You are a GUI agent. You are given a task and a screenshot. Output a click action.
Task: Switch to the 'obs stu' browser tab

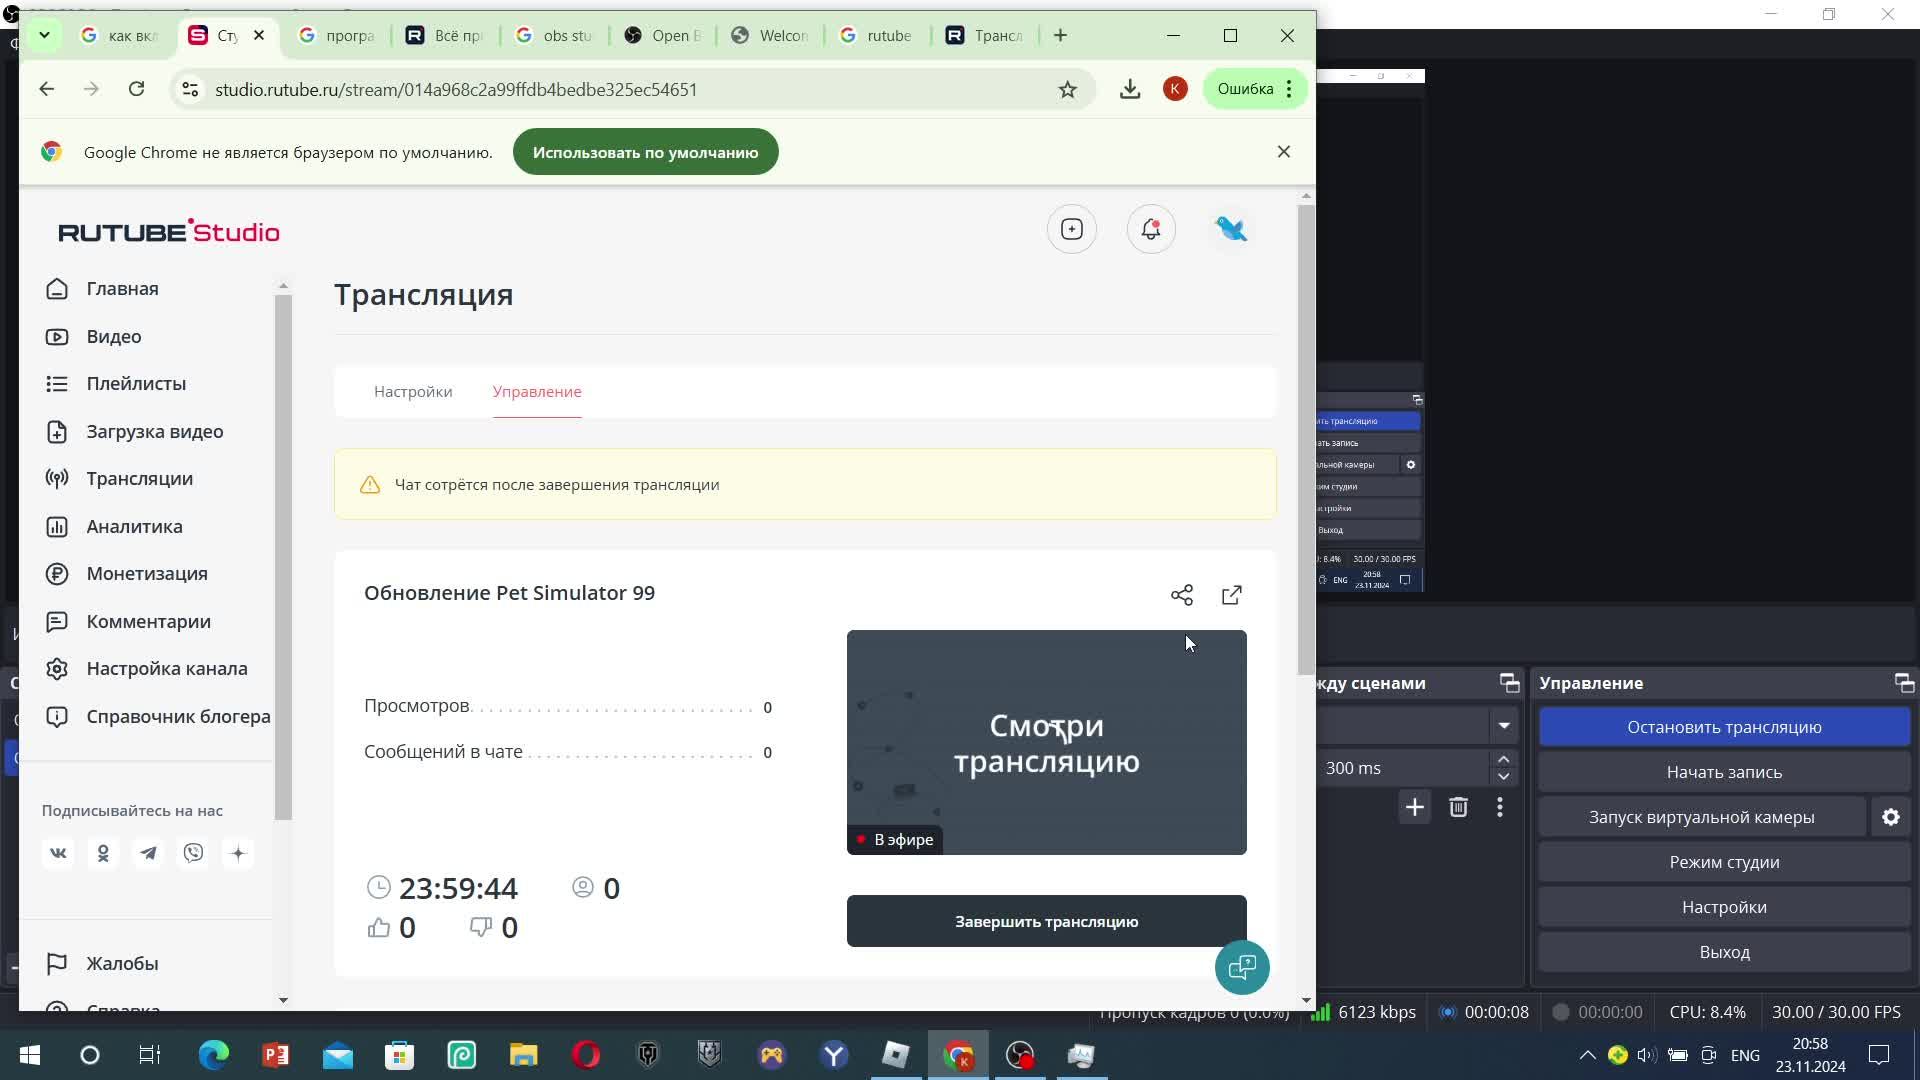(x=555, y=36)
